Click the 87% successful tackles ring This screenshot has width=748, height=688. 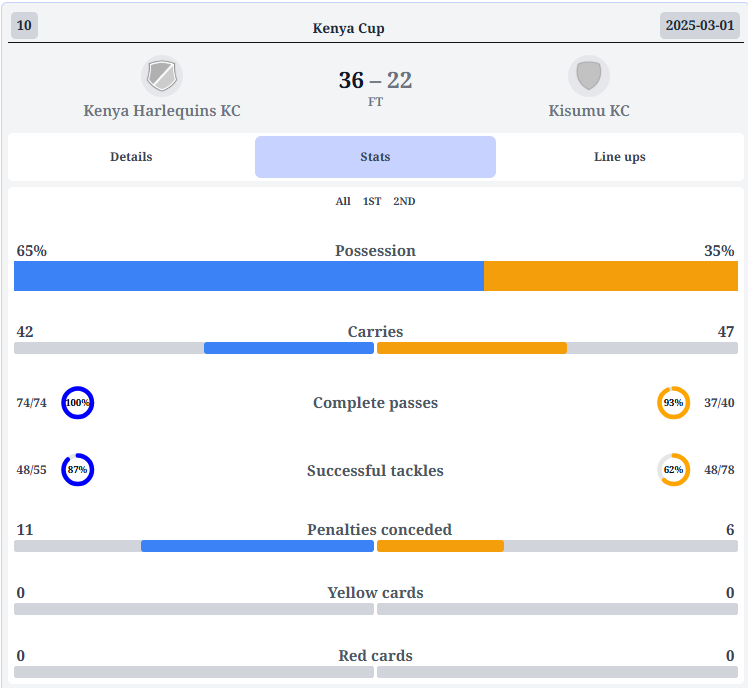coord(78,470)
